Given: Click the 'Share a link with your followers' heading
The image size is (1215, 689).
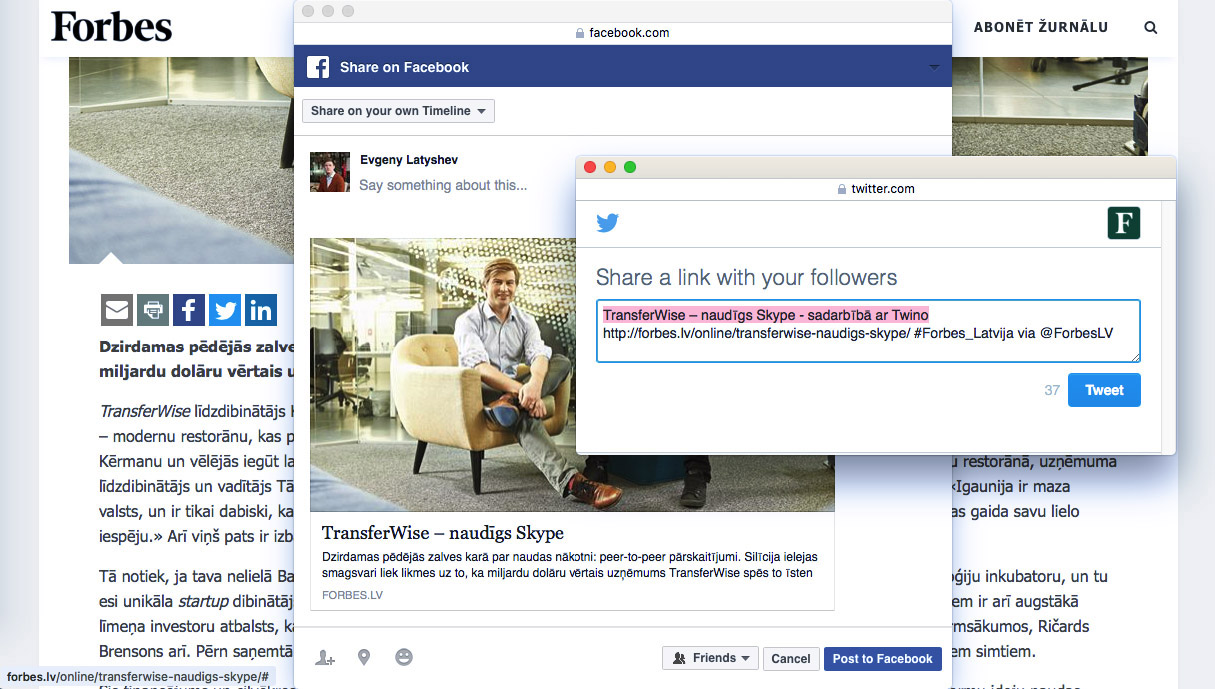Looking at the screenshot, I should coord(747,277).
